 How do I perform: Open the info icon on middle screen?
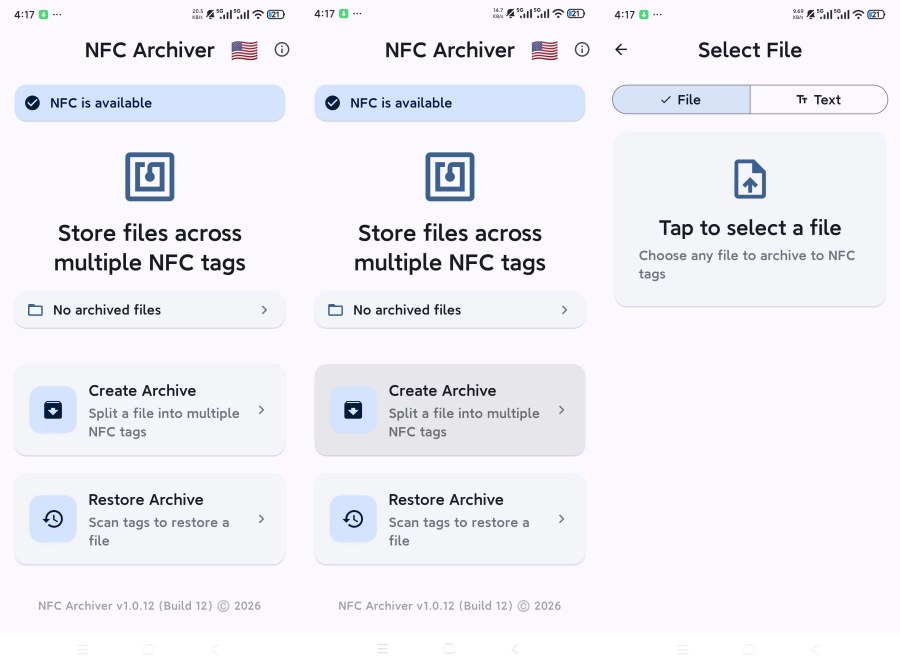click(x=582, y=50)
